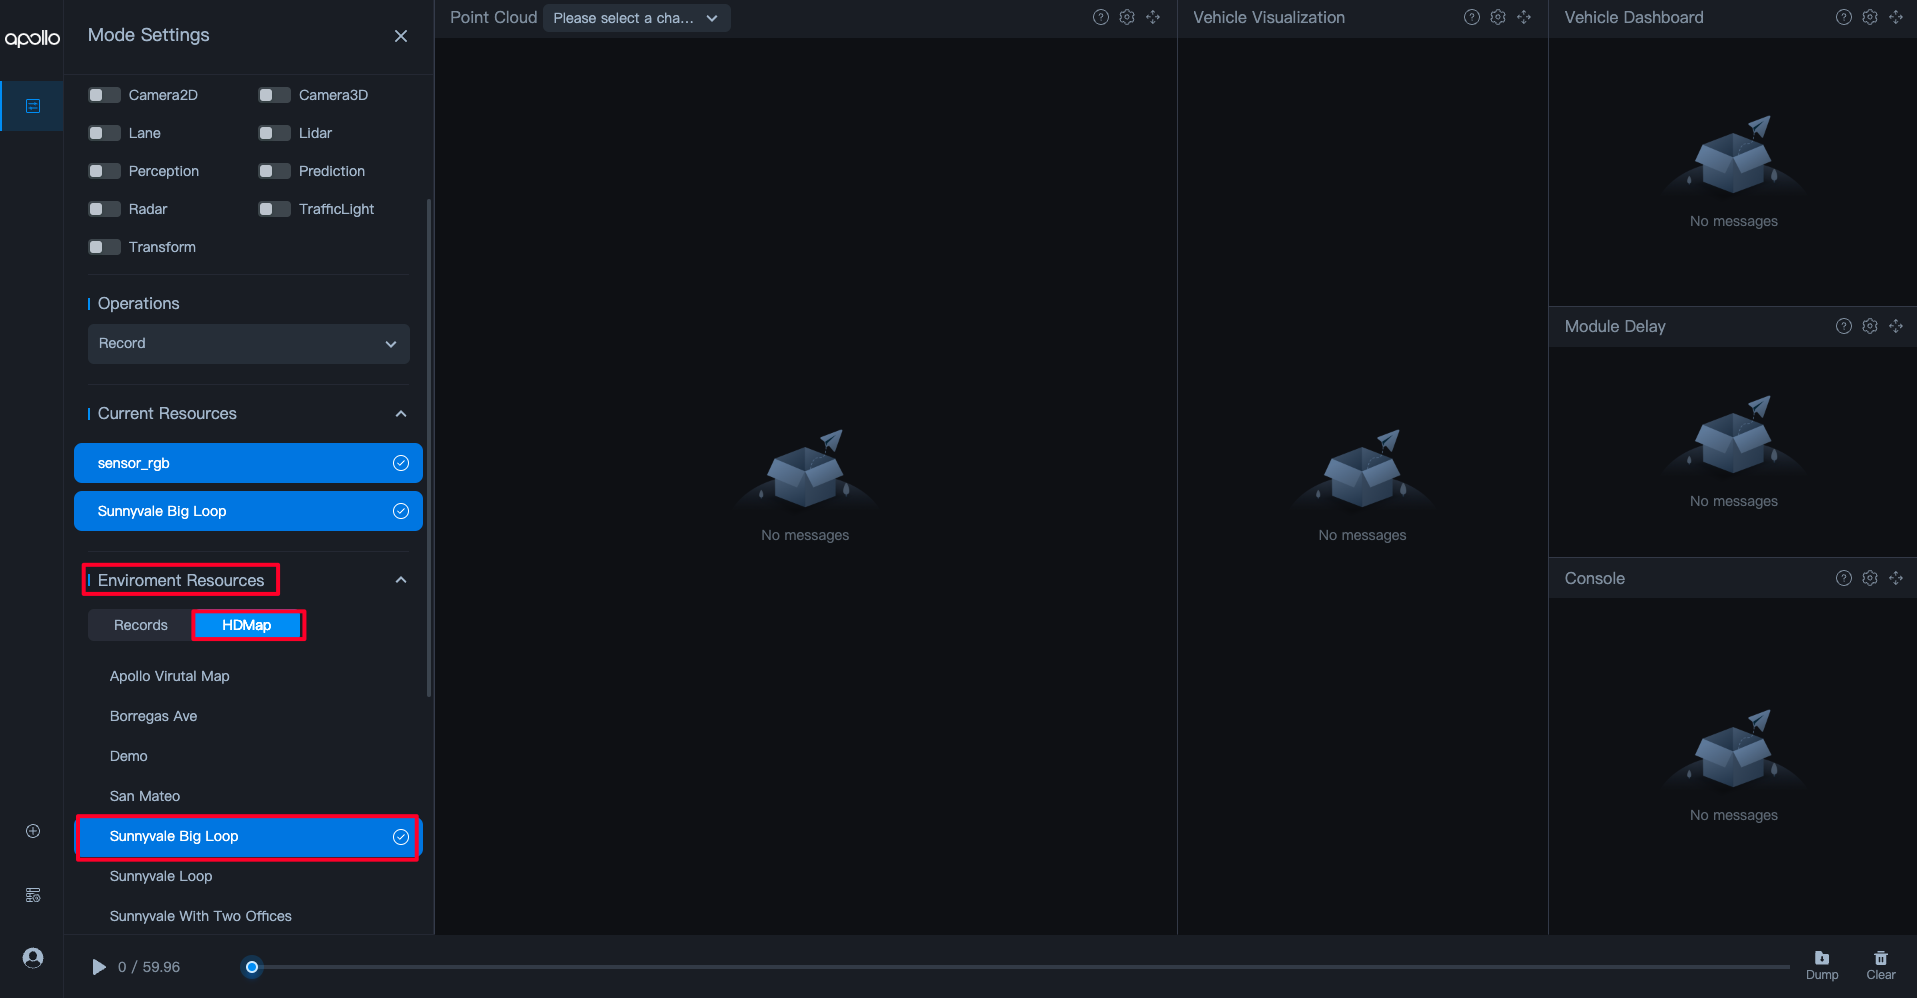Toggle the Perception module switch
Viewport: 1917px width, 998px height.
(104, 171)
